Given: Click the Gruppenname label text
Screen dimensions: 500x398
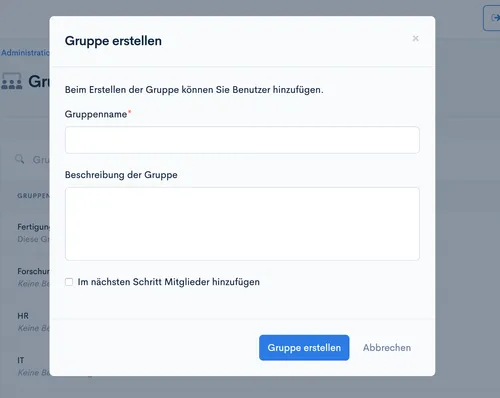Looking at the screenshot, I should [x=96, y=114].
